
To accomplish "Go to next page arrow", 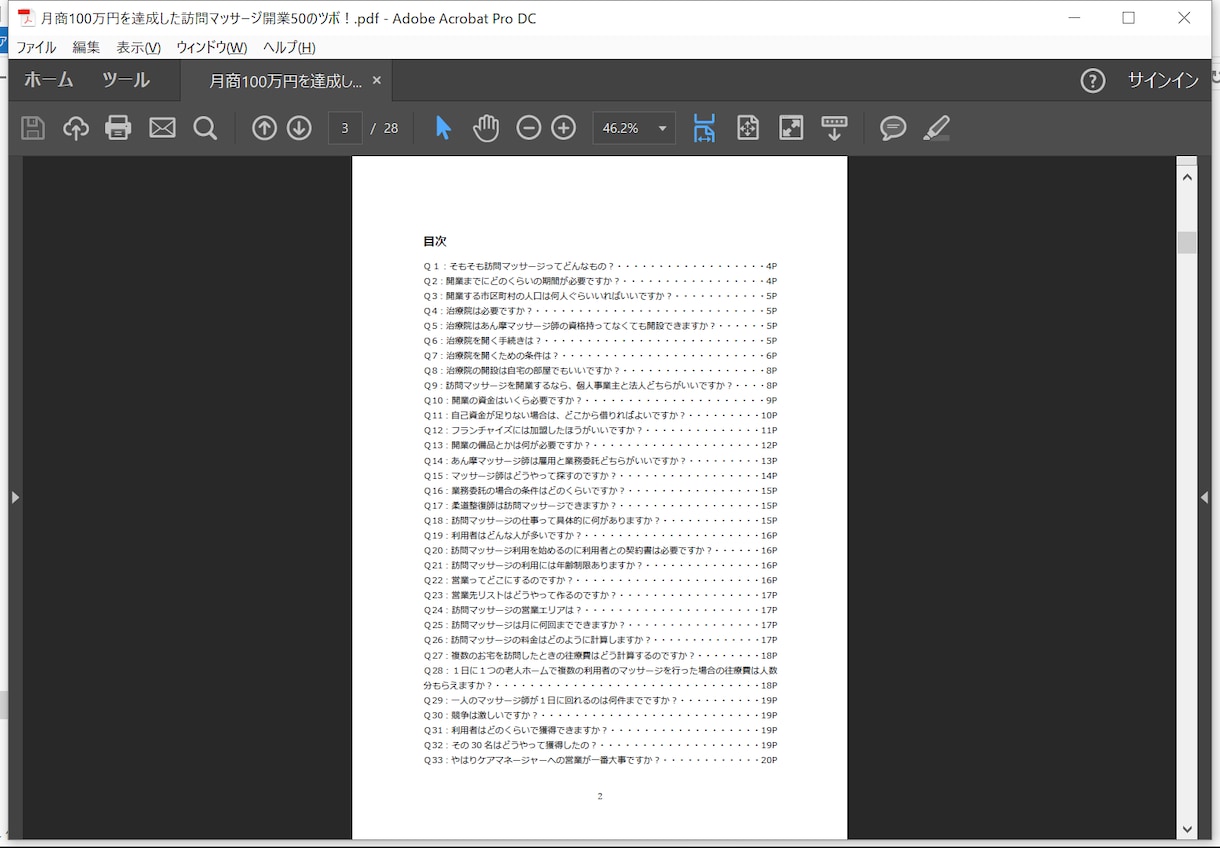I will 299,128.
